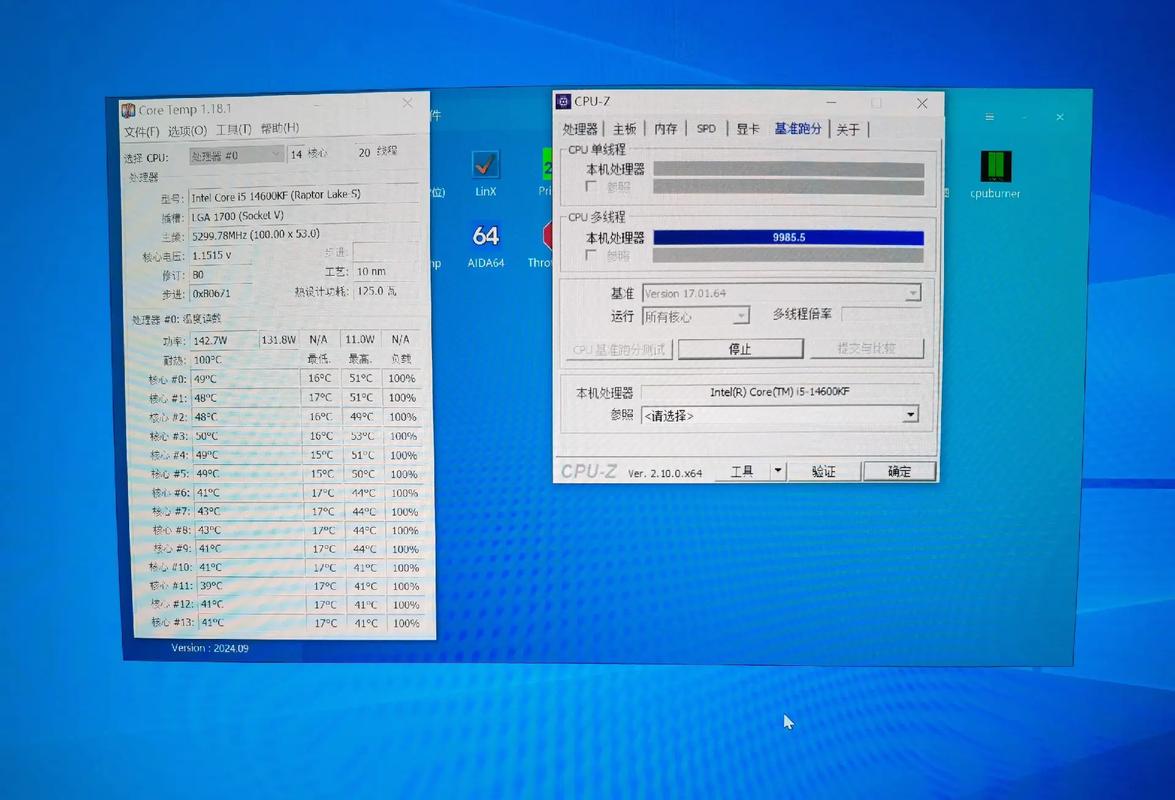Viewport: 1175px width, 800px height.
Task: Open the 选项(O) menu in Core Temp
Action: [x=187, y=130]
